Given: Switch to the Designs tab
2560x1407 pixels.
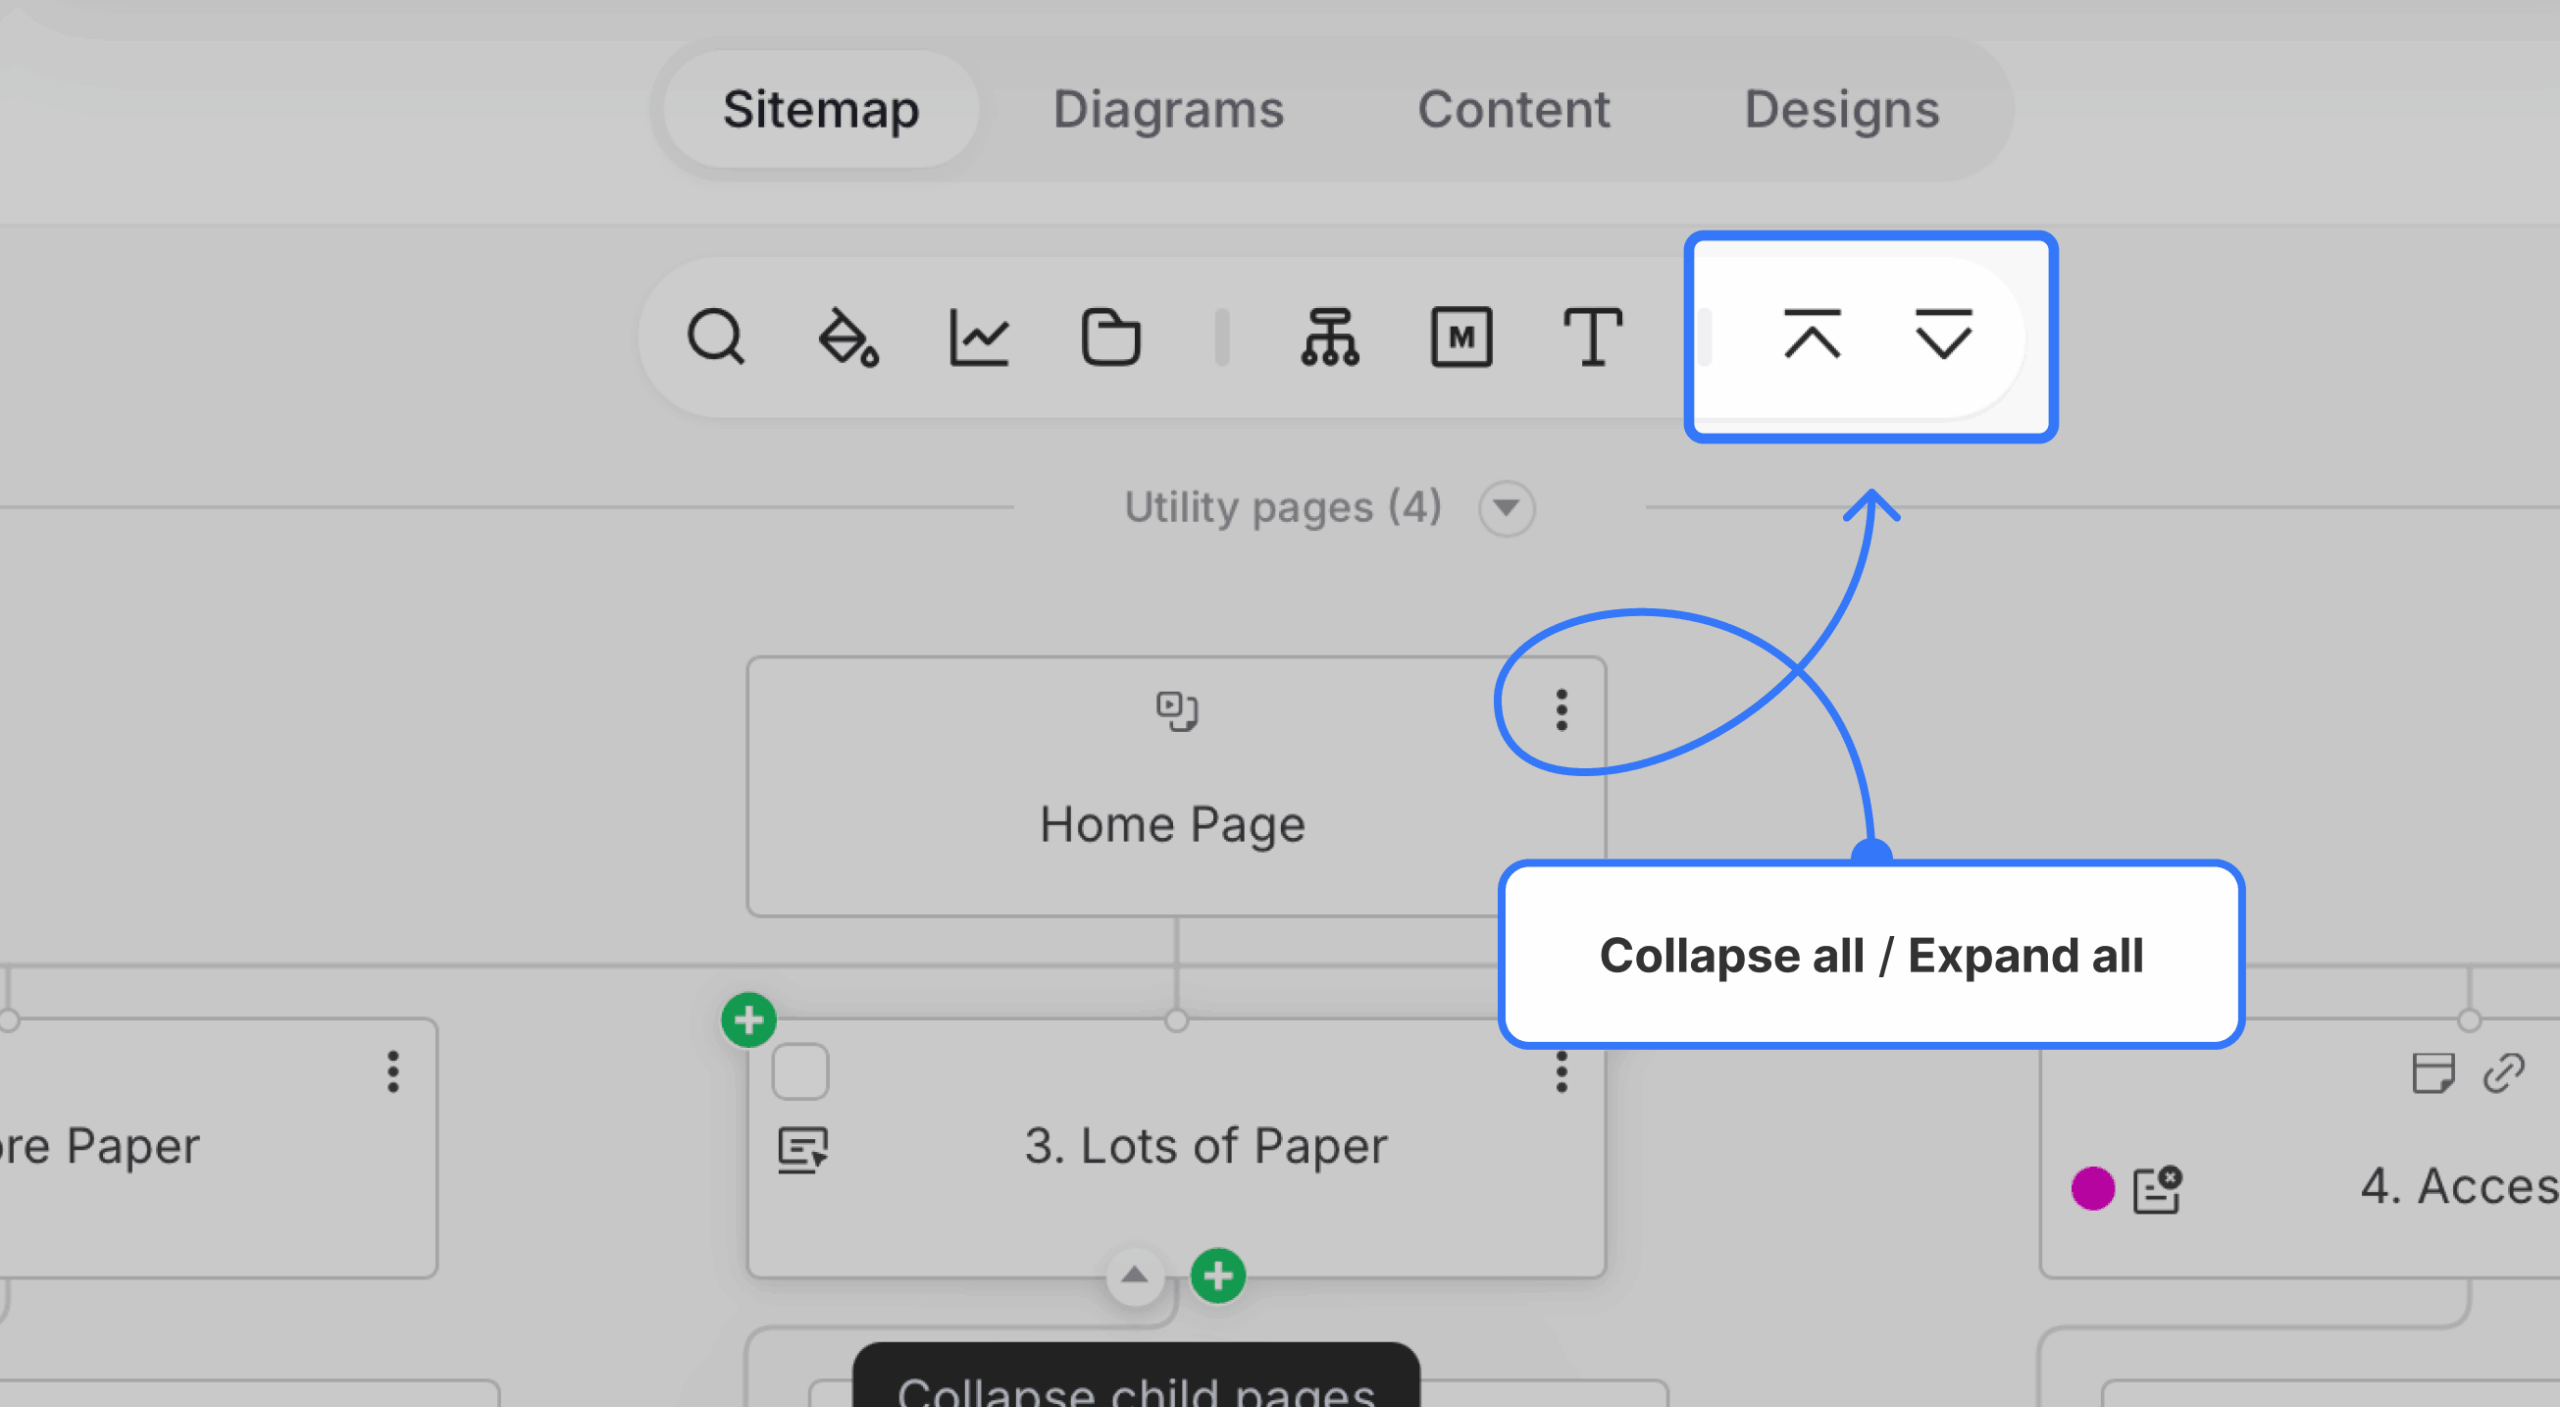Looking at the screenshot, I should (x=1842, y=109).
